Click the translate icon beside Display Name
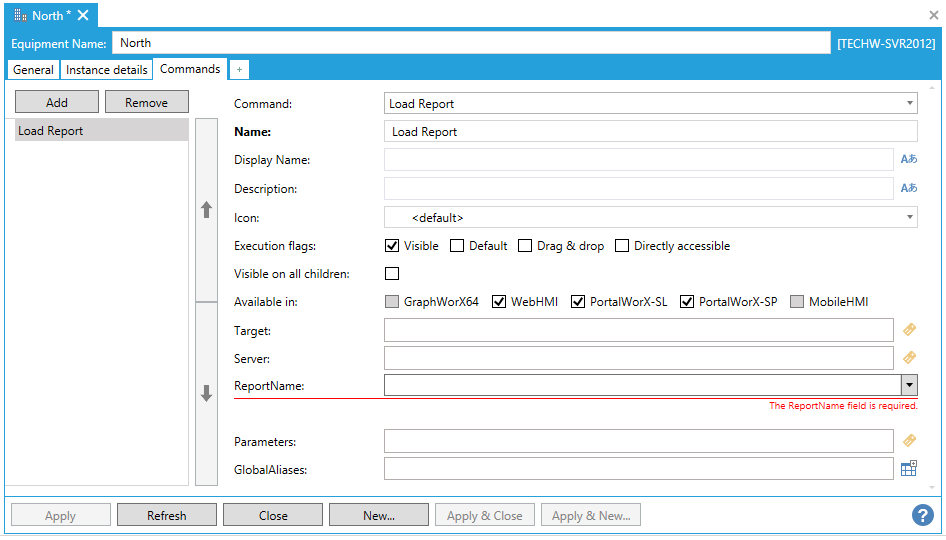 pos(909,160)
